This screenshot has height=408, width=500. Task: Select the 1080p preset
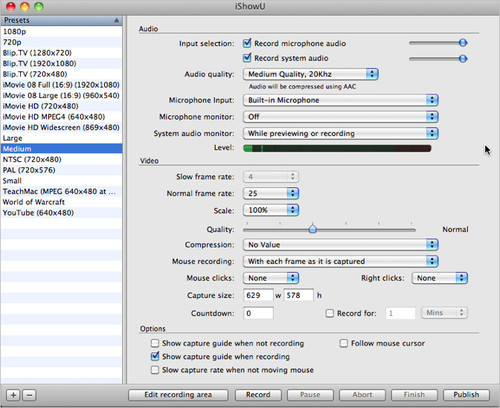coord(61,31)
